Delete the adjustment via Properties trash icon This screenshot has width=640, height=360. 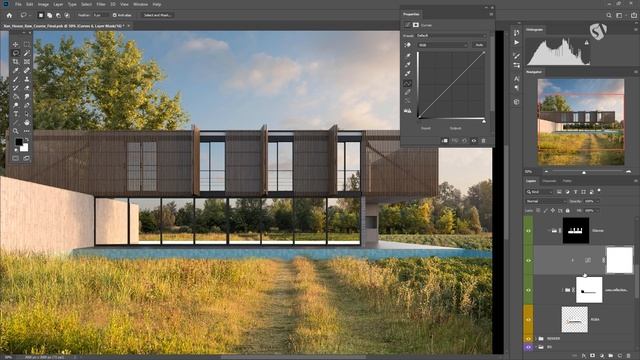pyautogui.click(x=484, y=141)
